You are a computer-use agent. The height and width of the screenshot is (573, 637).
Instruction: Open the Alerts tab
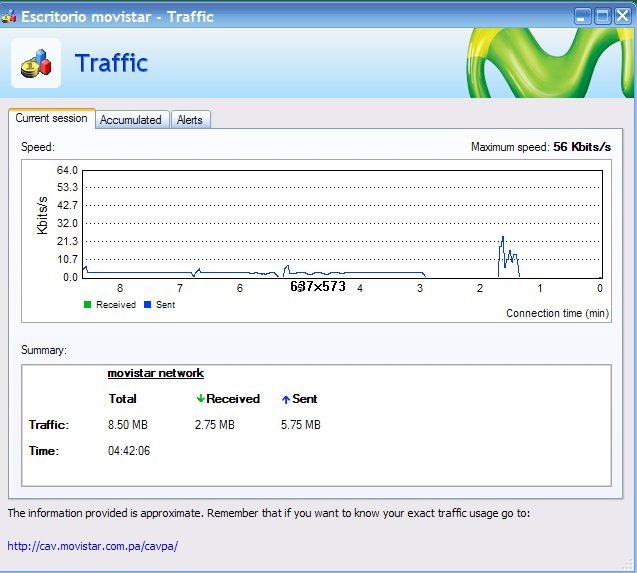(x=191, y=120)
